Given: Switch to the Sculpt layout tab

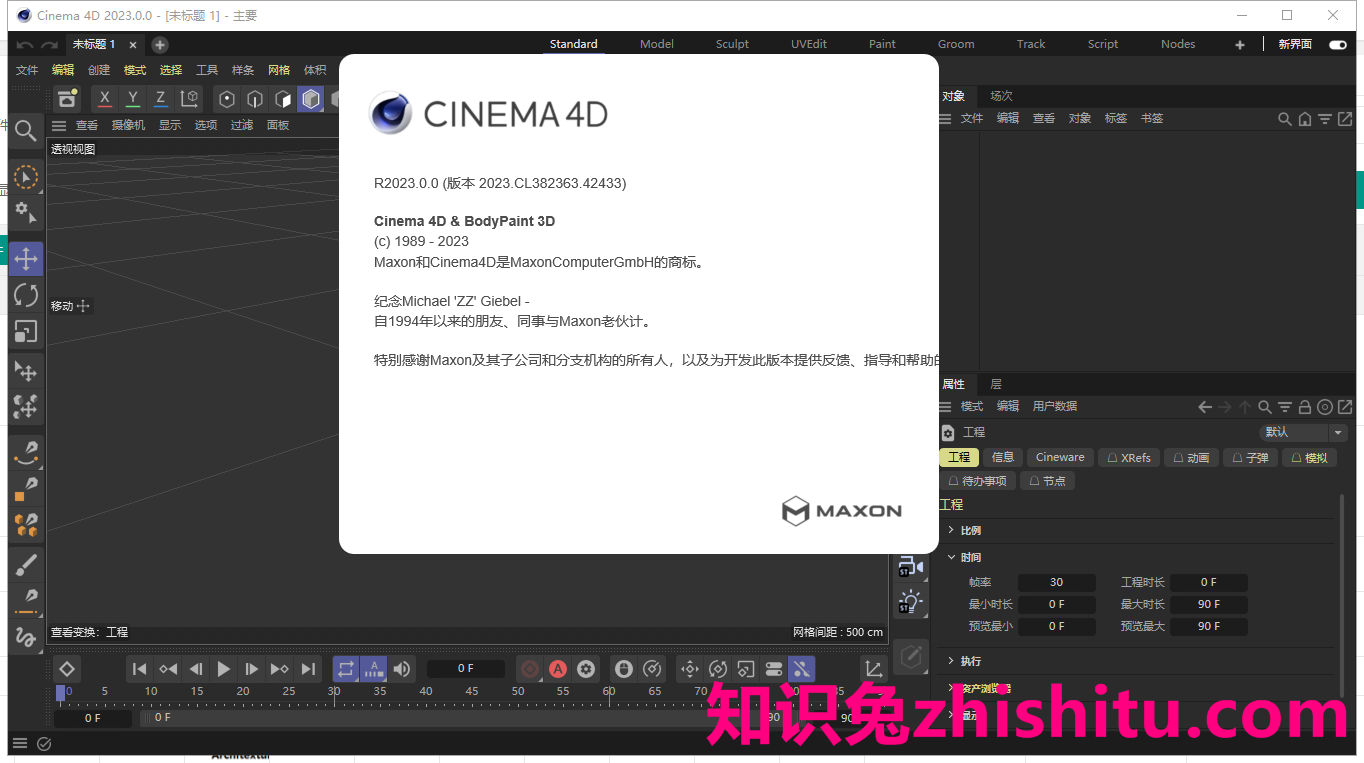Looking at the screenshot, I should click(731, 43).
